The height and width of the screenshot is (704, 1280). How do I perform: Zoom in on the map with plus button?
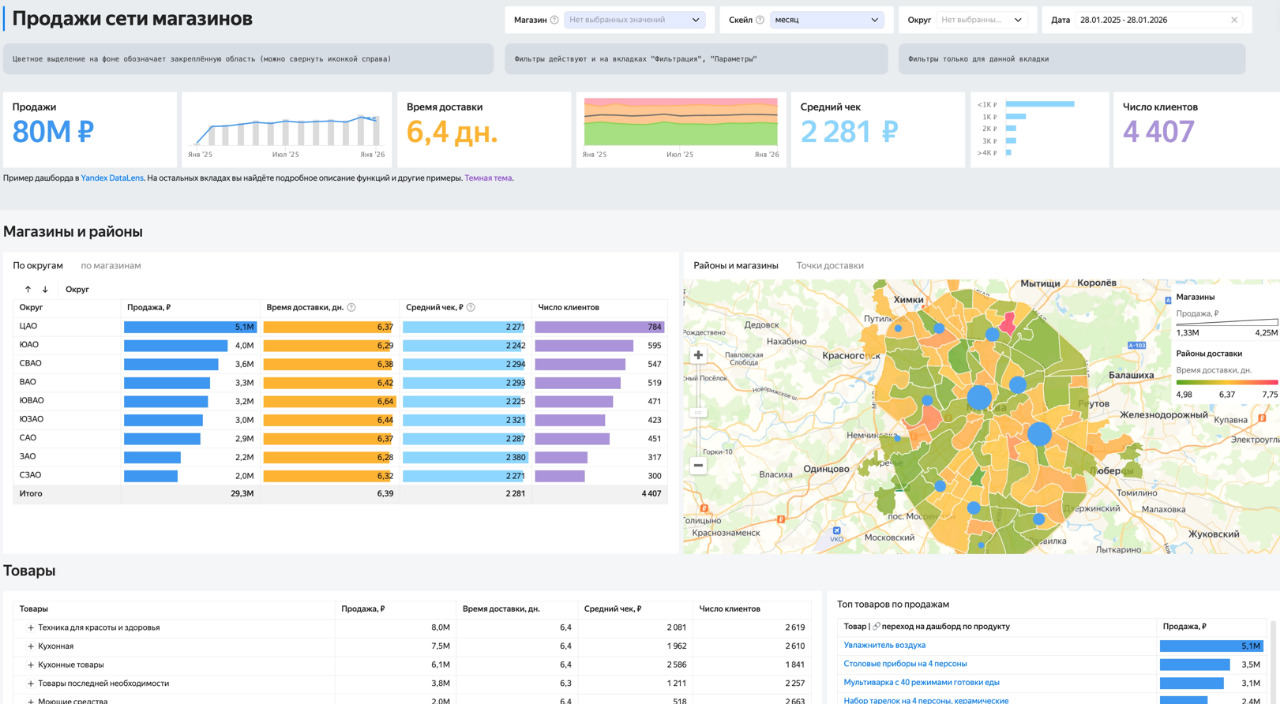click(698, 355)
